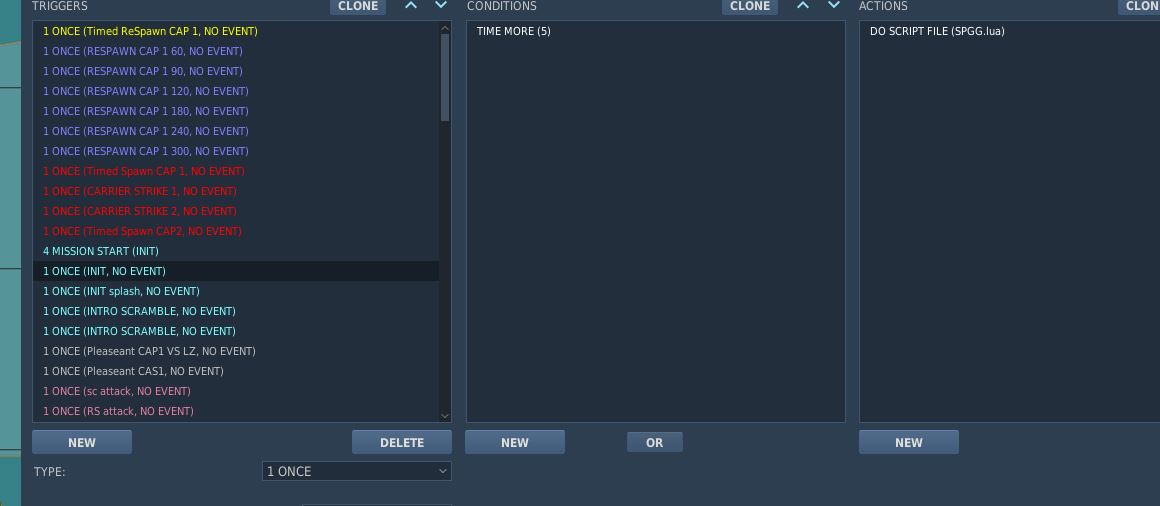
Task: Select highlighted trigger 1 ONCE (INIT, NO EVENT)
Action: [236, 271]
